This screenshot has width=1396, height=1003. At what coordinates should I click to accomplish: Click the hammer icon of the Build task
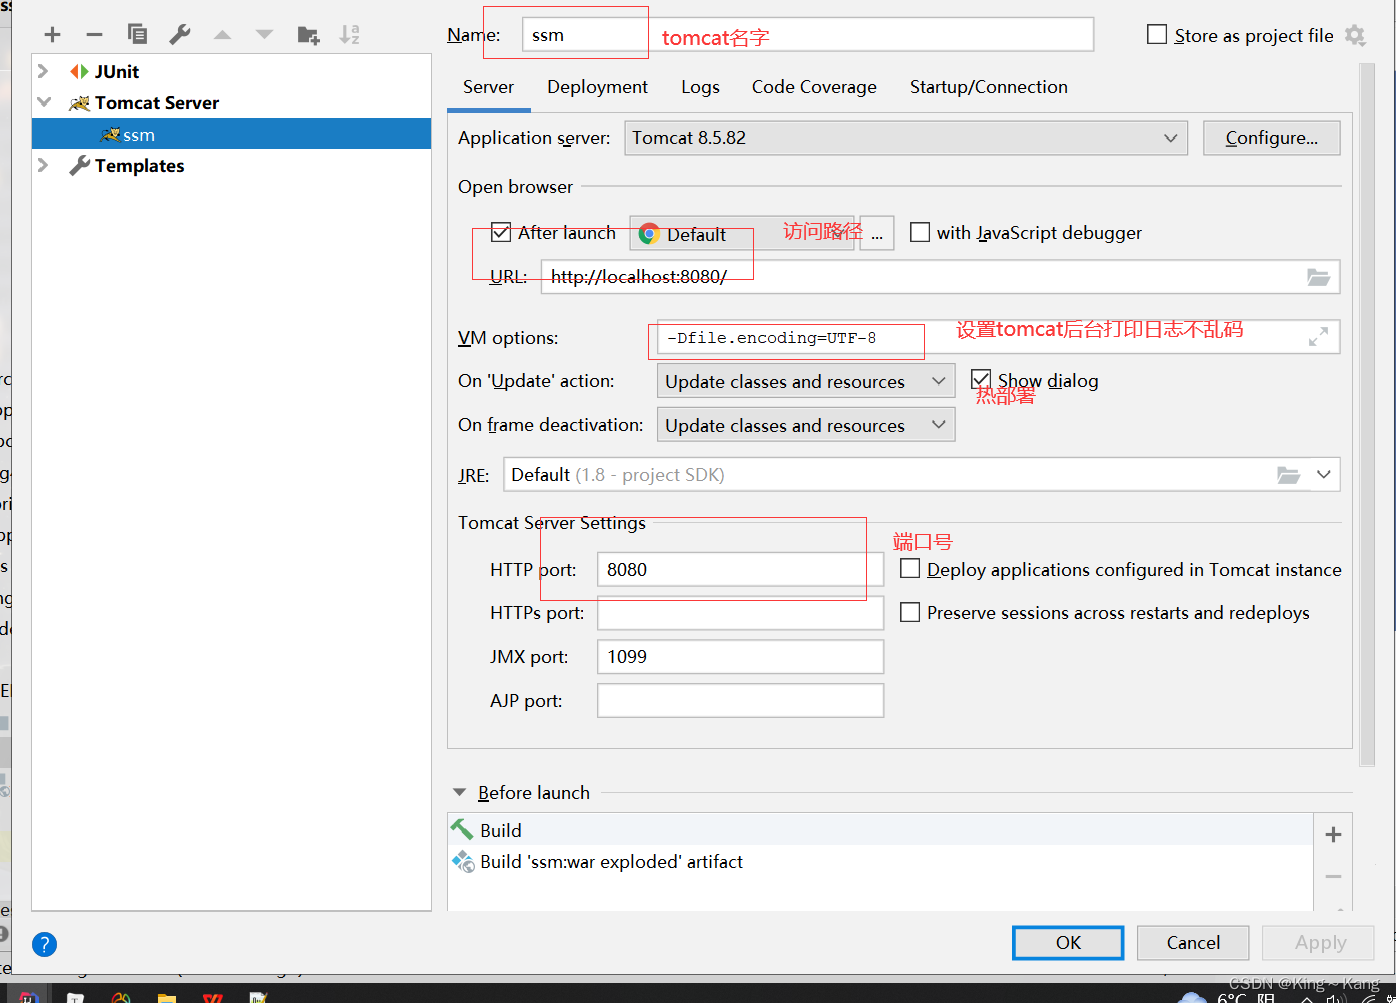pyautogui.click(x=462, y=829)
